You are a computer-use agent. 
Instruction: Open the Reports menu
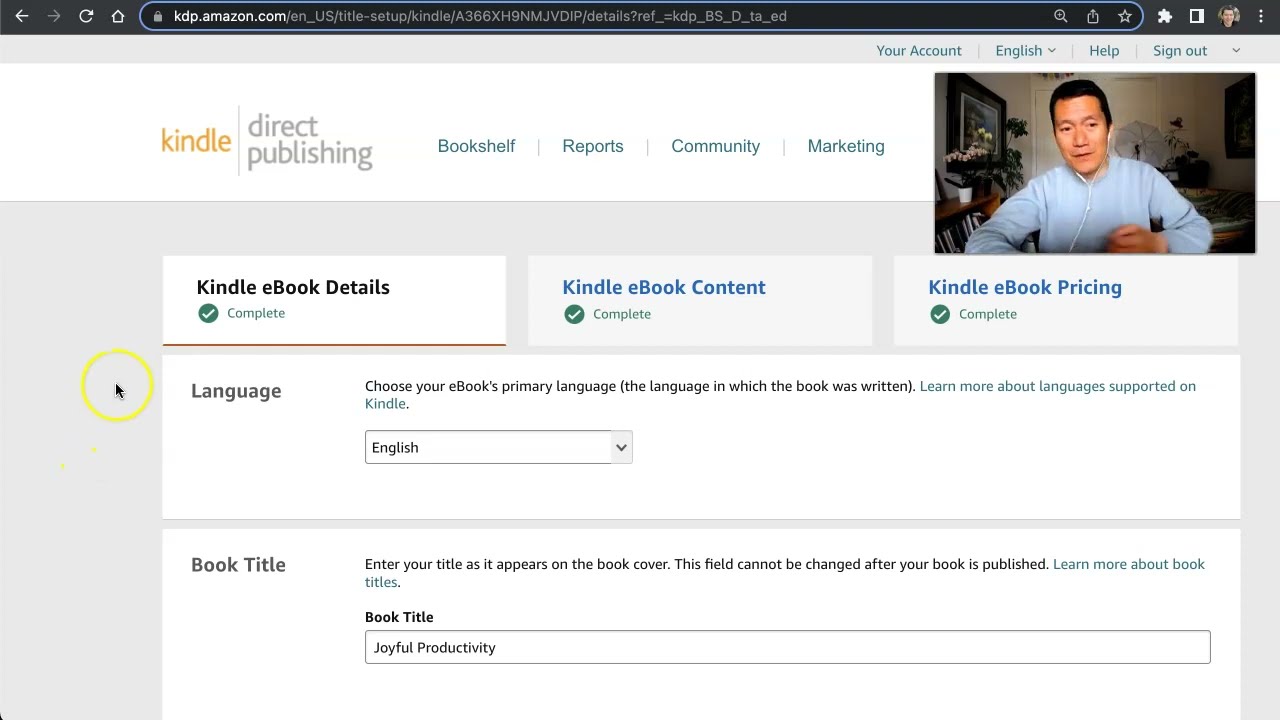[593, 146]
